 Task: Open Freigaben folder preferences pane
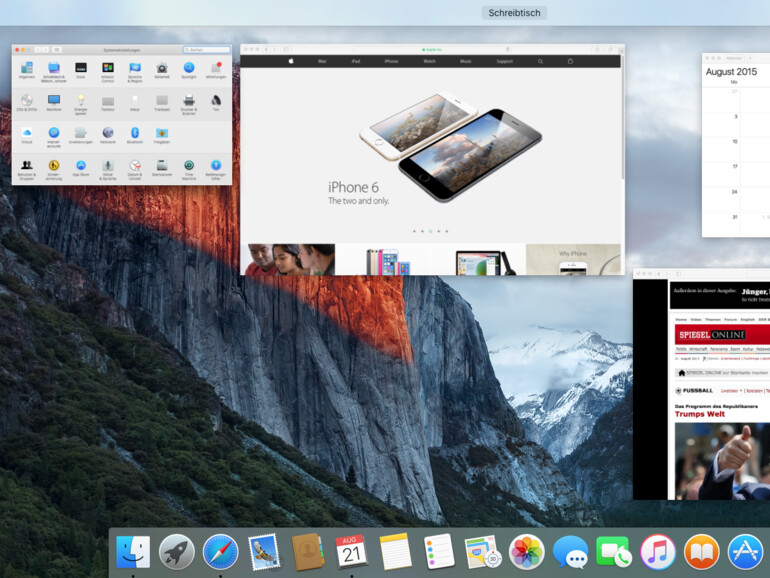pos(162,135)
